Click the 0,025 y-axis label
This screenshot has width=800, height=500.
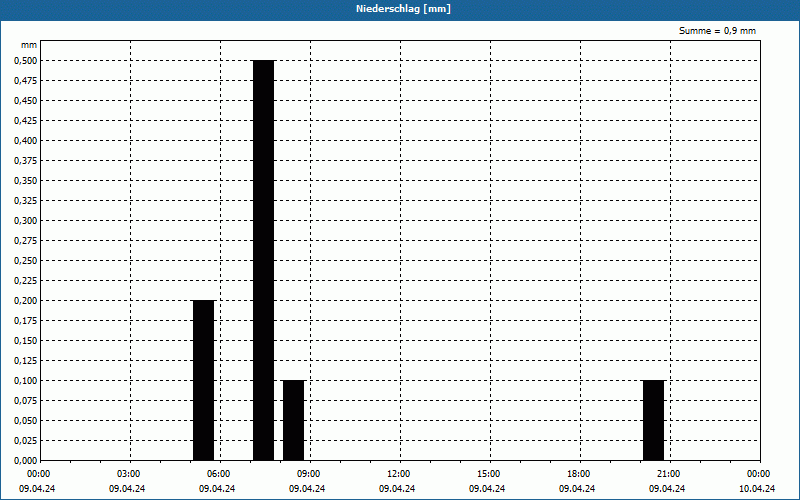pos(26,441)
